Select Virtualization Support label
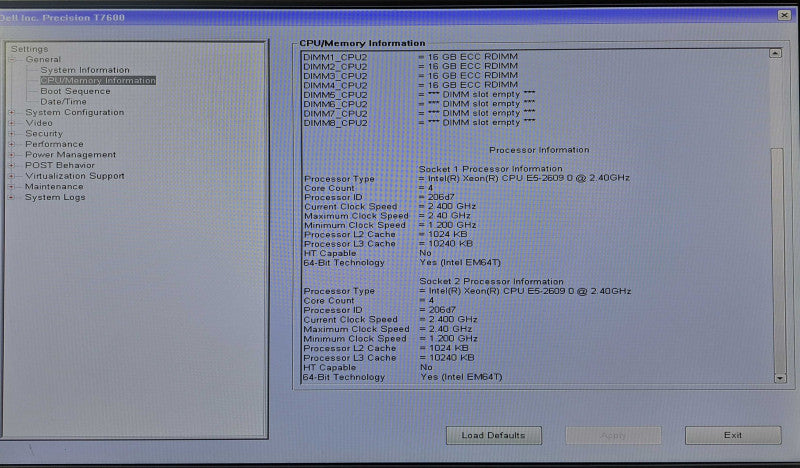 tap(74, 176)
